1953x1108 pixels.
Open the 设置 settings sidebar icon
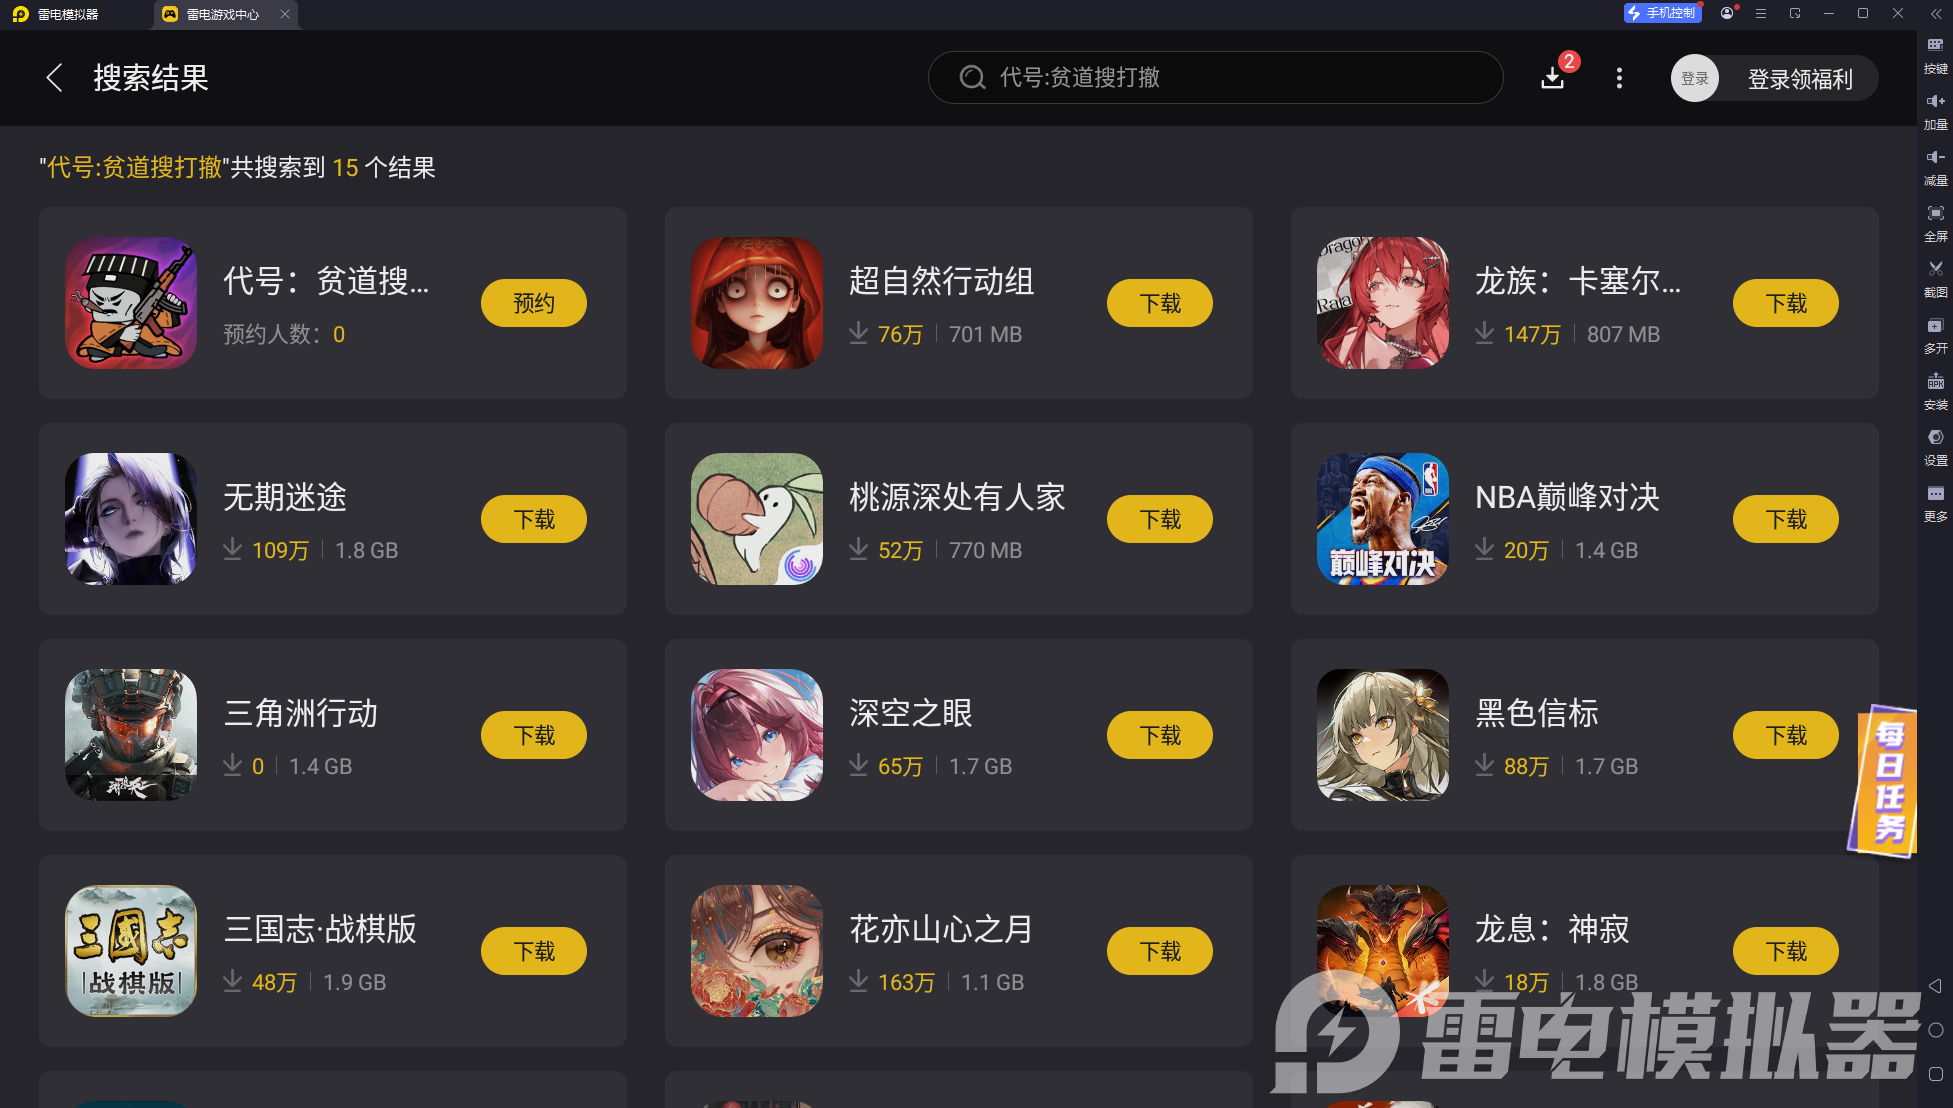1935,447
